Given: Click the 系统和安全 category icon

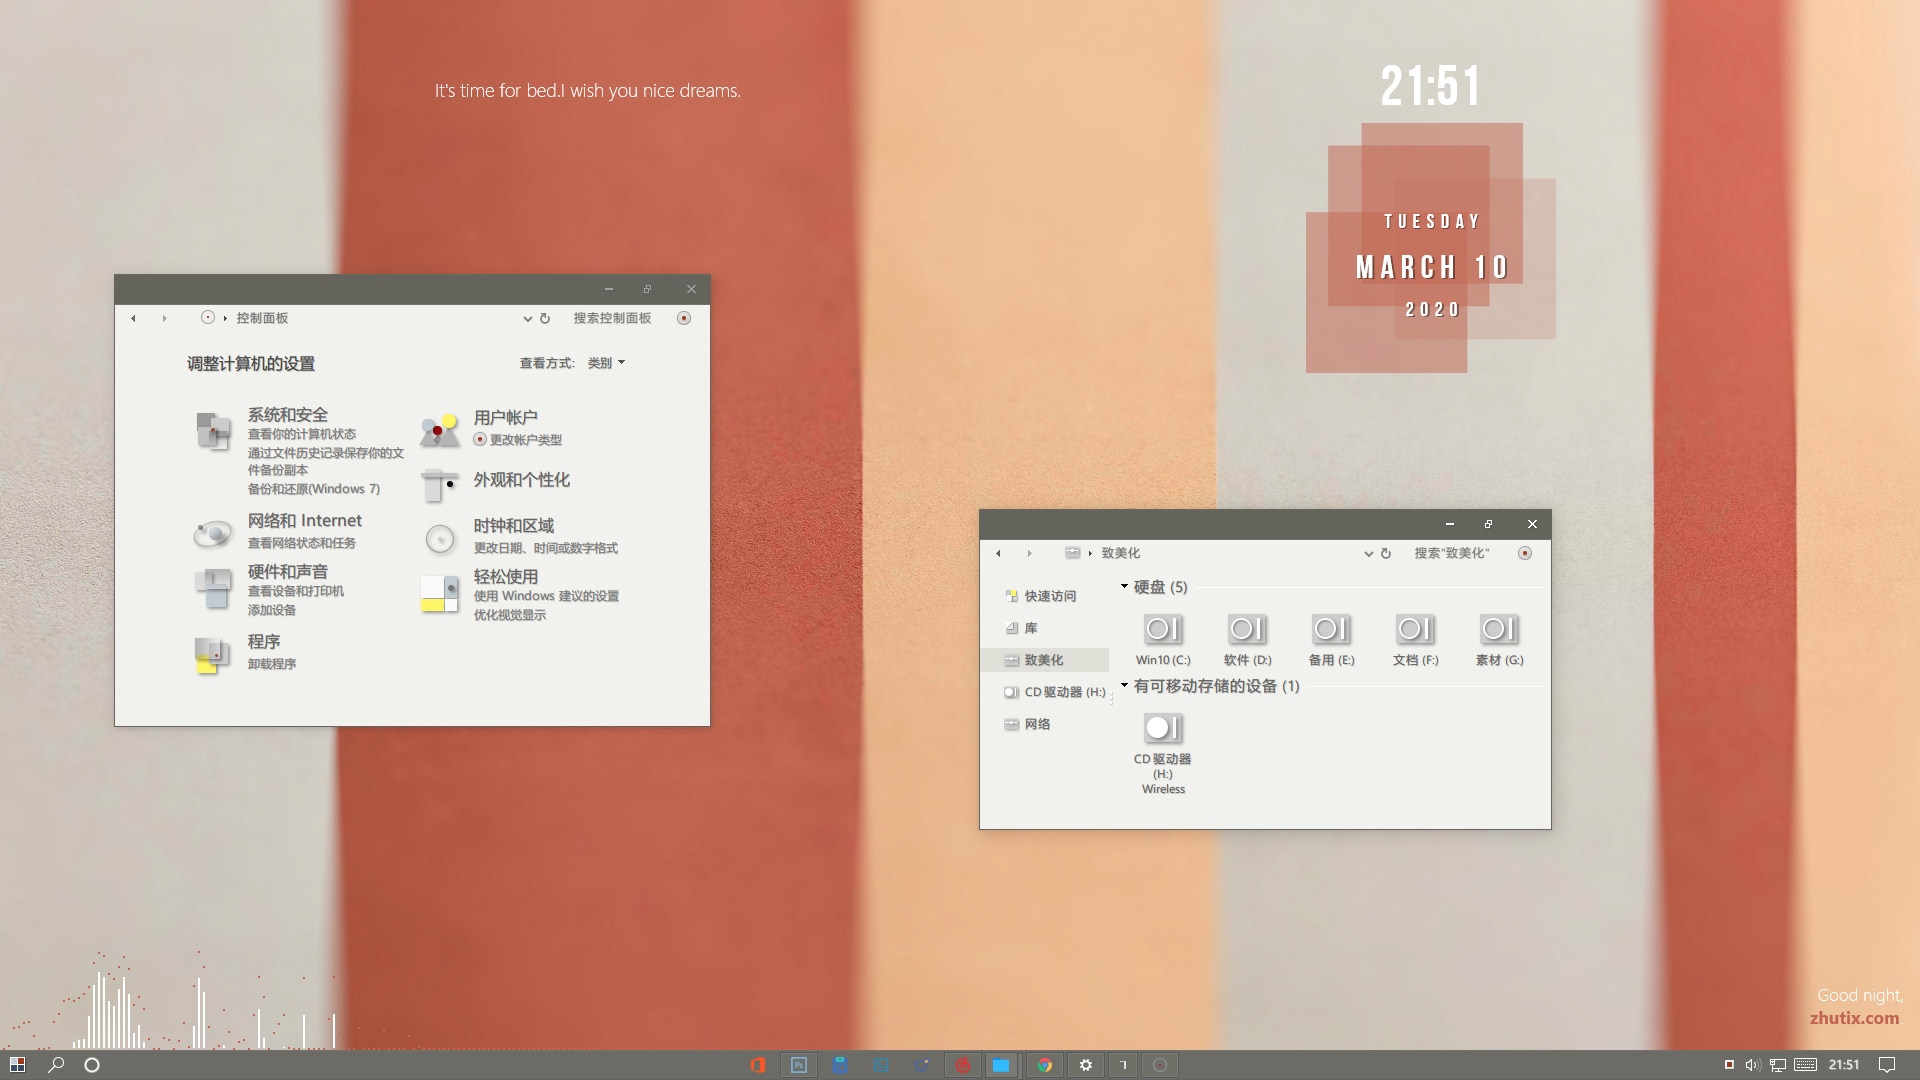Looking at the screenshot, I should coord(213,431).
